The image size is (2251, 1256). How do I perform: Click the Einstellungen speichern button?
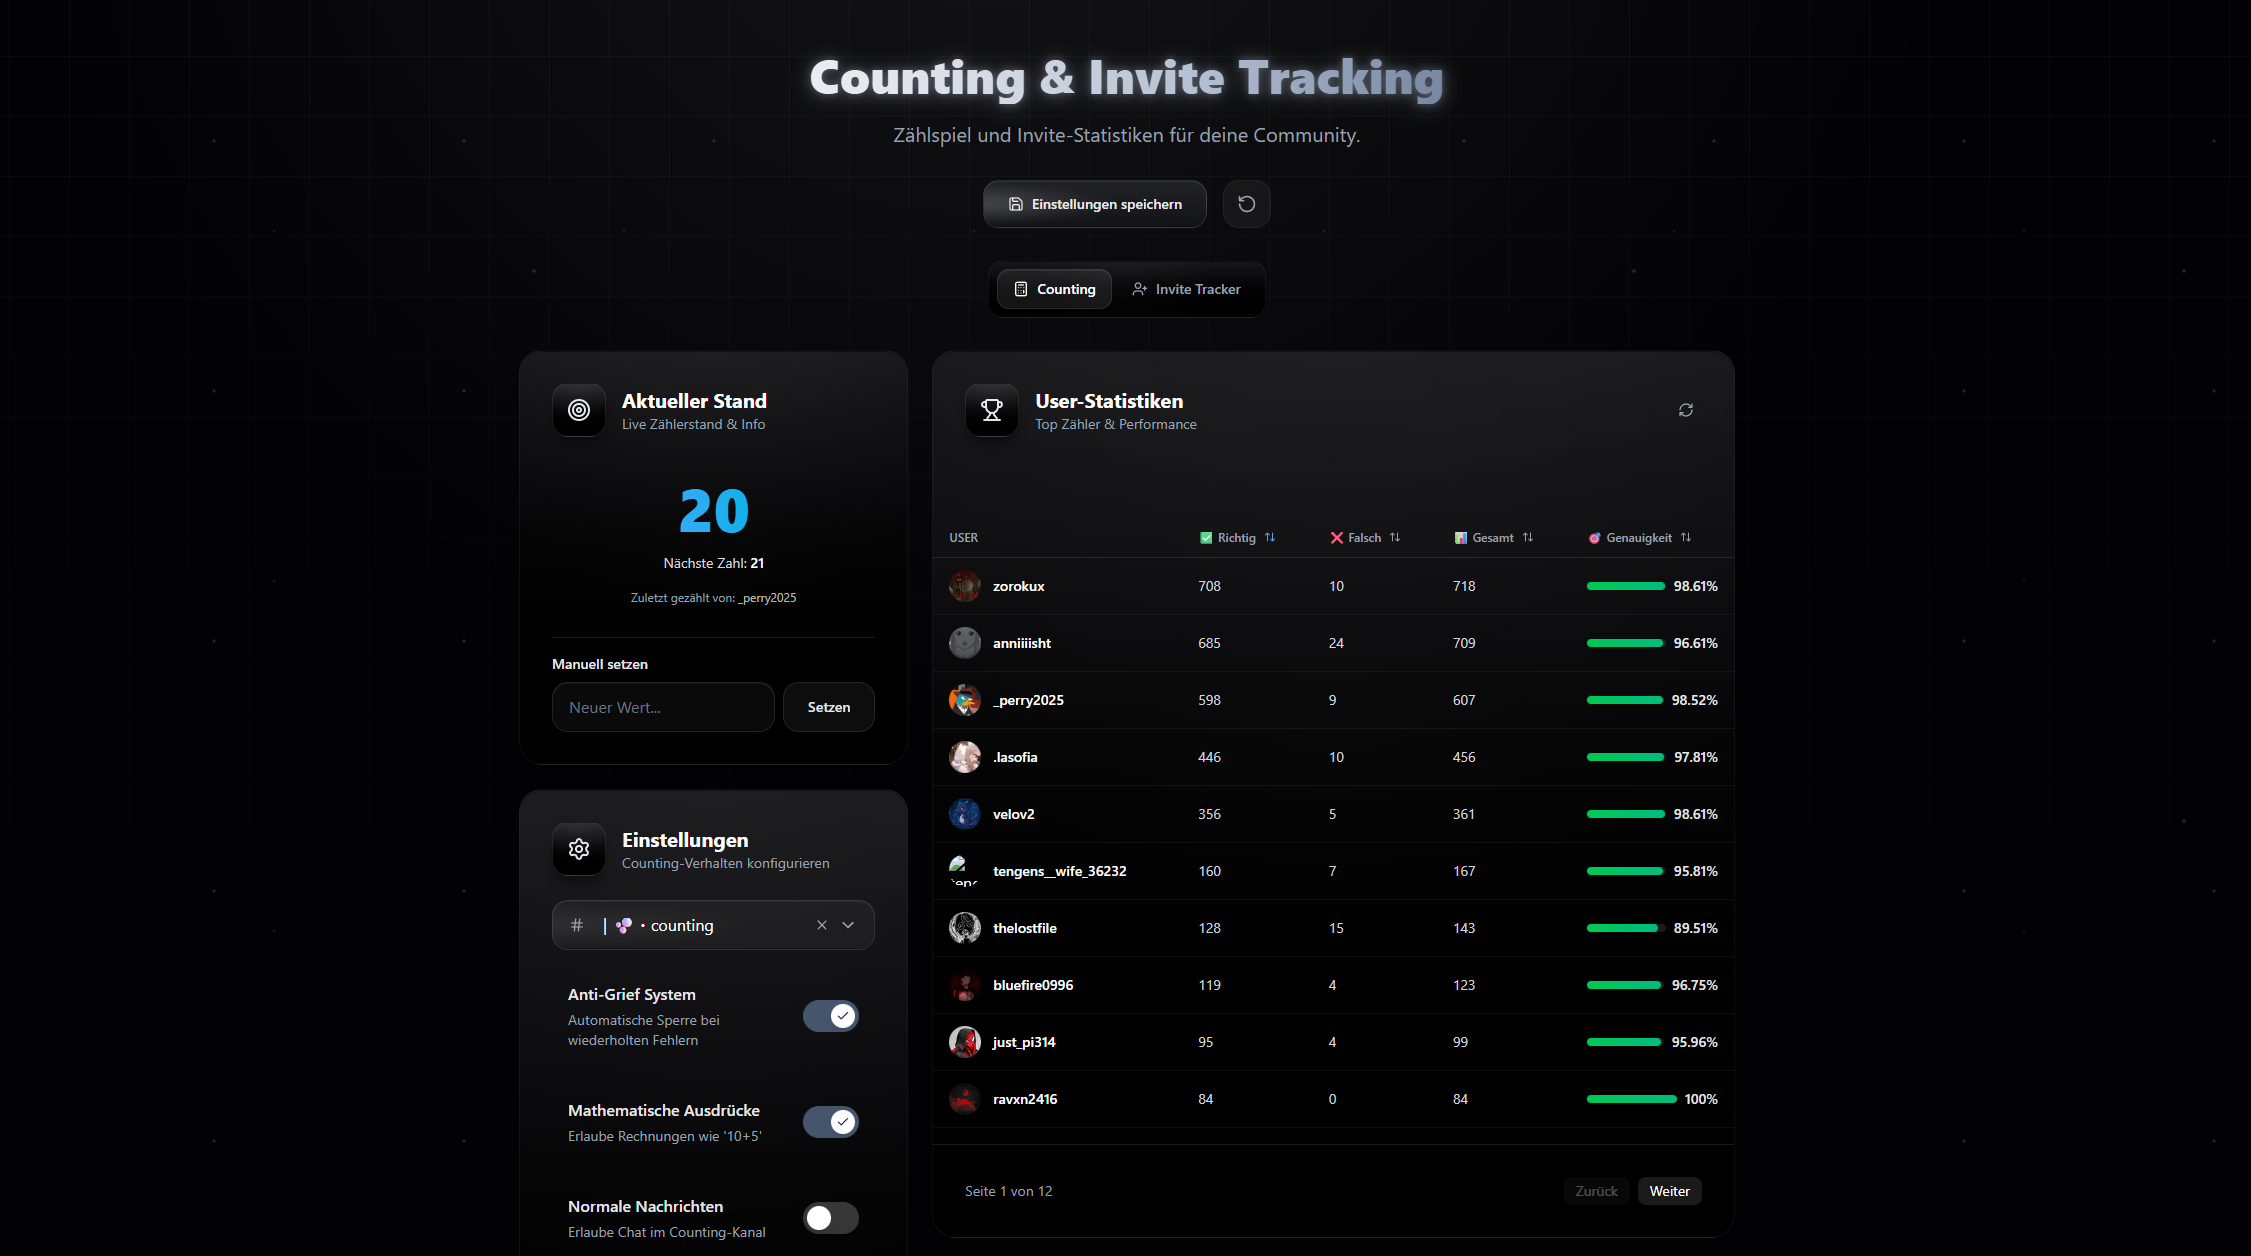tap(1094, 204)
